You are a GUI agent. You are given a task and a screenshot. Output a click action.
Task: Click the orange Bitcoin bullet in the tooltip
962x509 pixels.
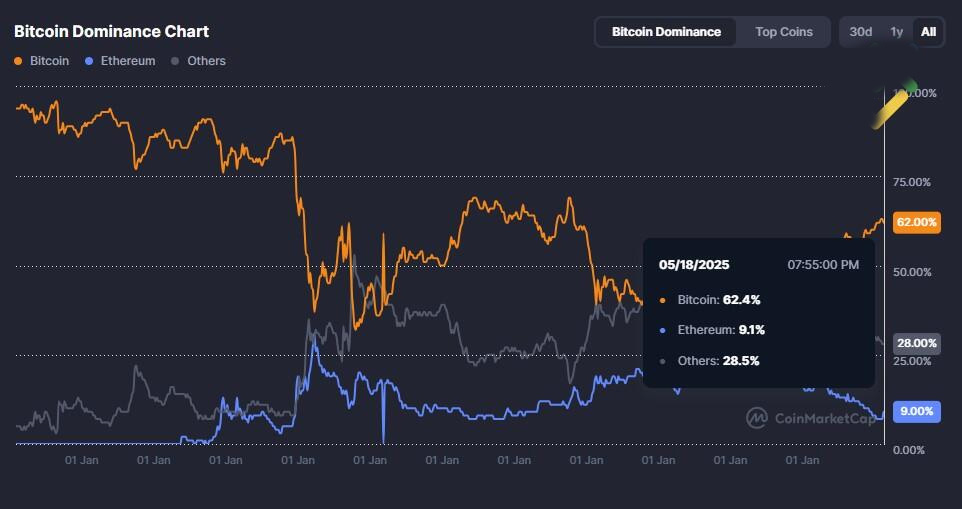tap(666, 300)
